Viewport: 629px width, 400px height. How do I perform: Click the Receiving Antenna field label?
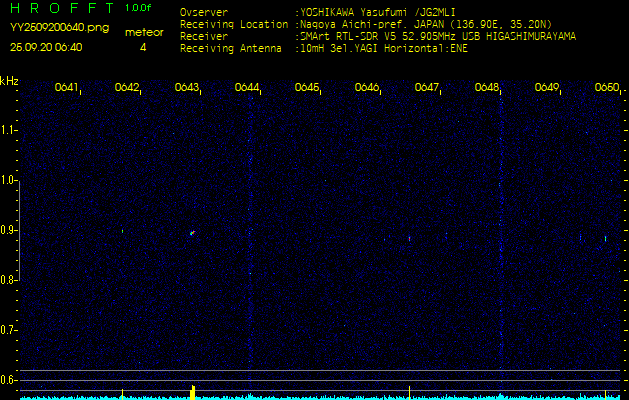[231, 49]
